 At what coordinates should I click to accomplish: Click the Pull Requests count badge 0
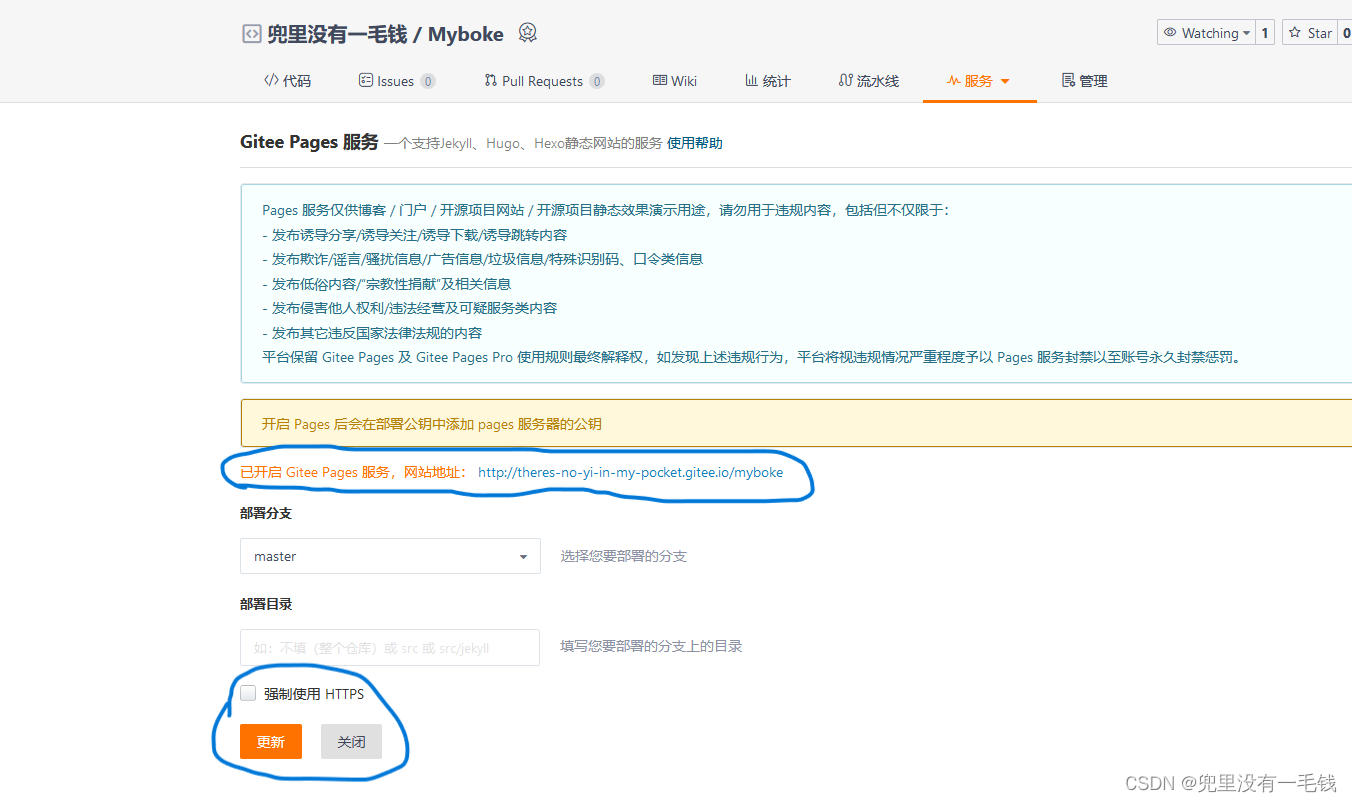coord(597,82)
